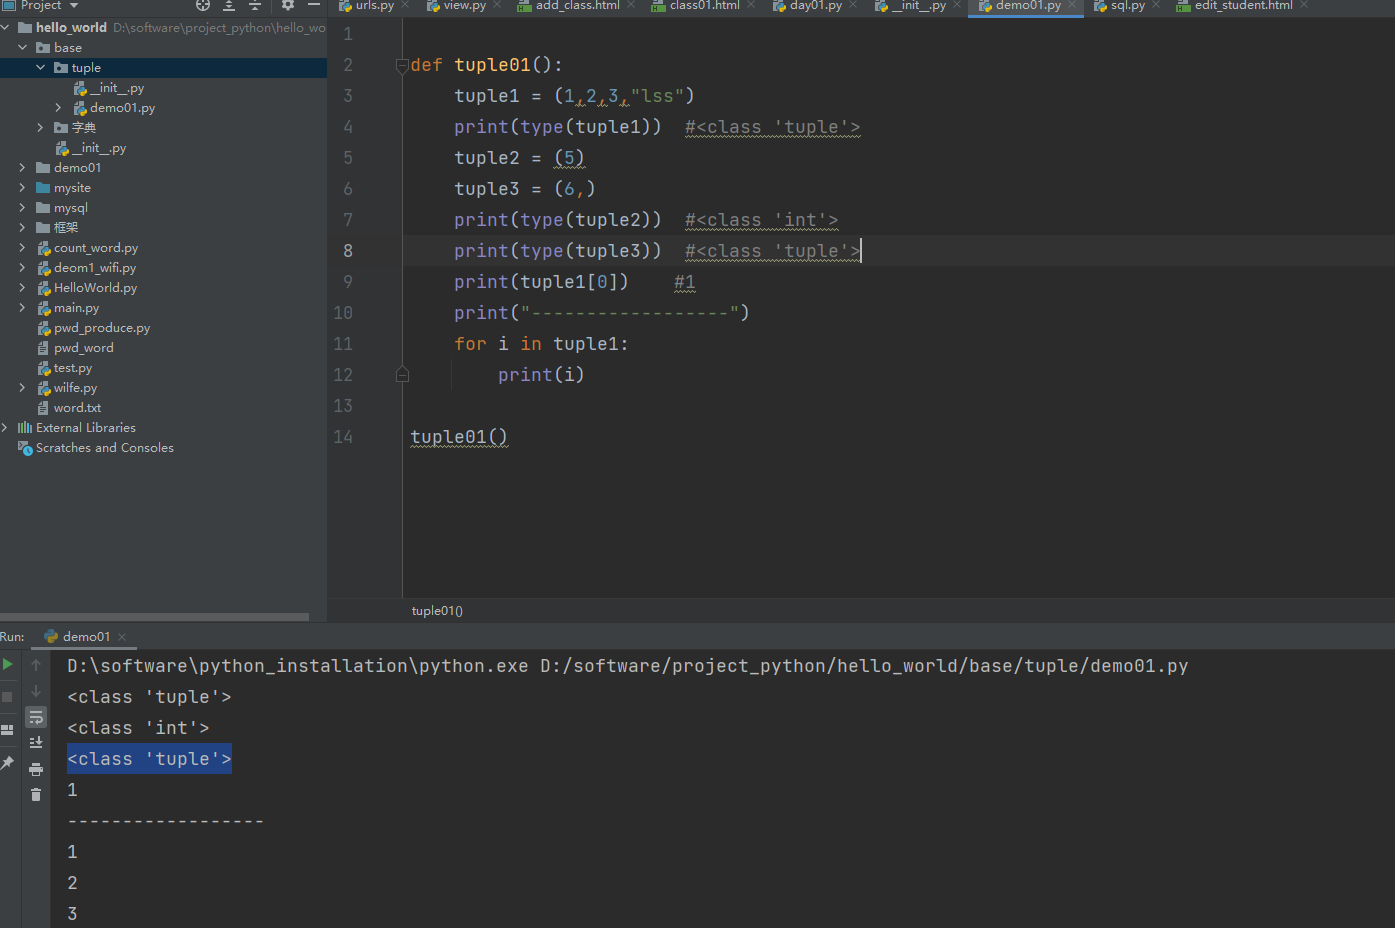Stop the running process square icon
The height and width of the screenshot is (928, 1395).
click(8, 696)
